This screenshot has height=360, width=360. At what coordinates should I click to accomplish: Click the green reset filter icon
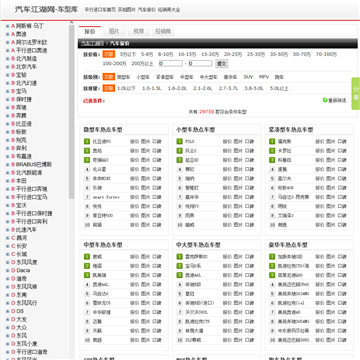pos(325,100)
